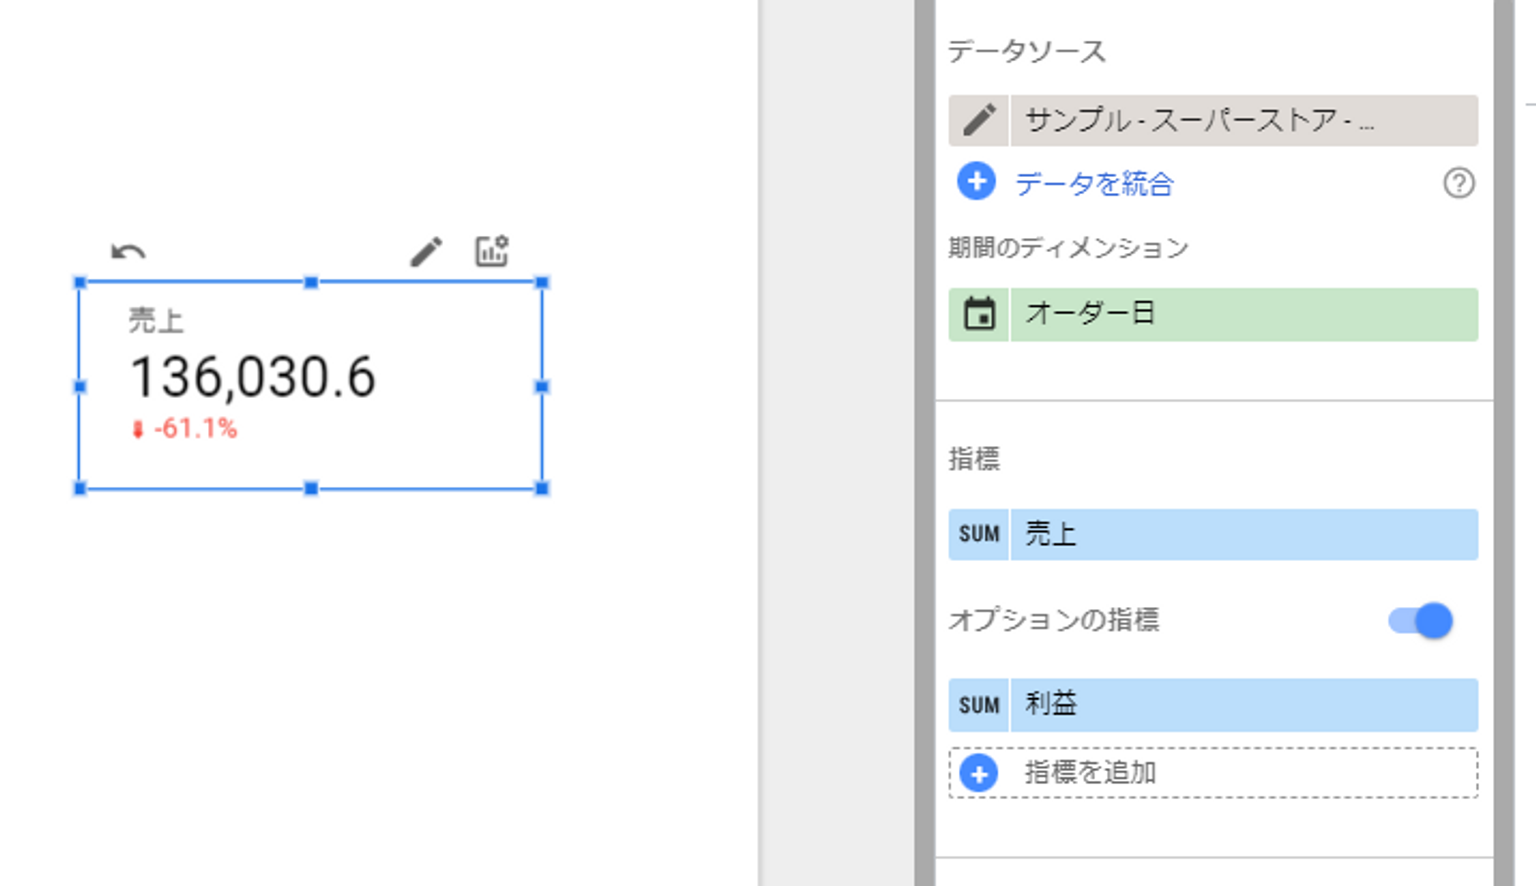Click the blue plus icon beside データを統合

(x=976, y=182)
